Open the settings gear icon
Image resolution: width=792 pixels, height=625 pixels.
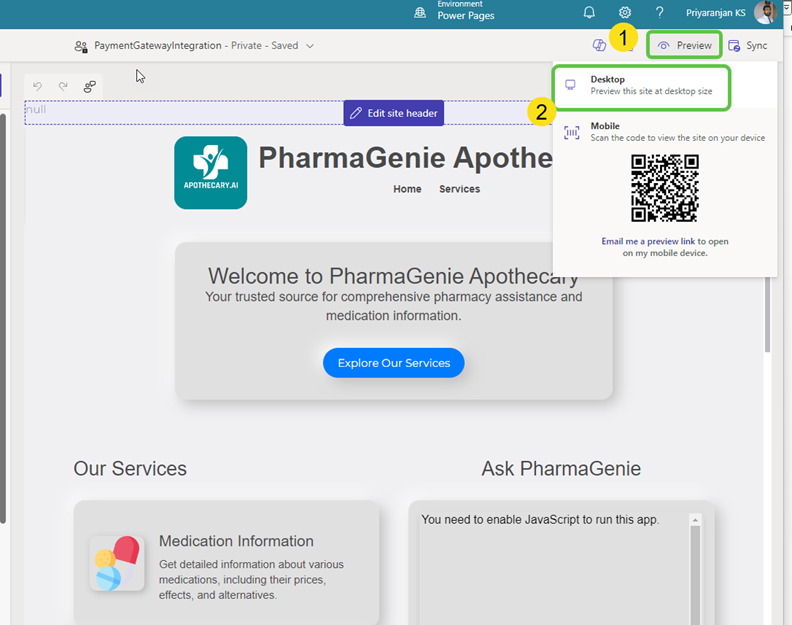(625, 13)
